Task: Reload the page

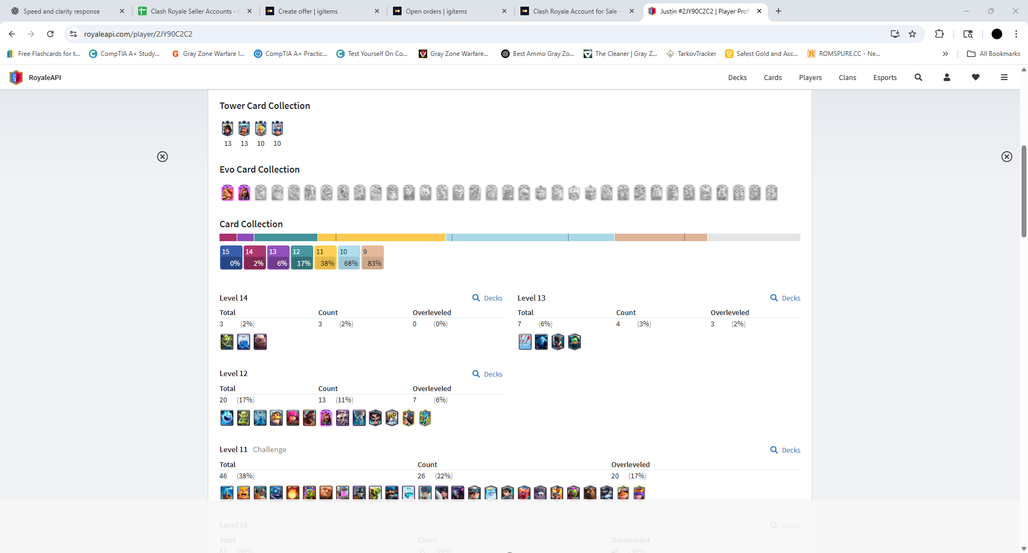Action: 50,34
